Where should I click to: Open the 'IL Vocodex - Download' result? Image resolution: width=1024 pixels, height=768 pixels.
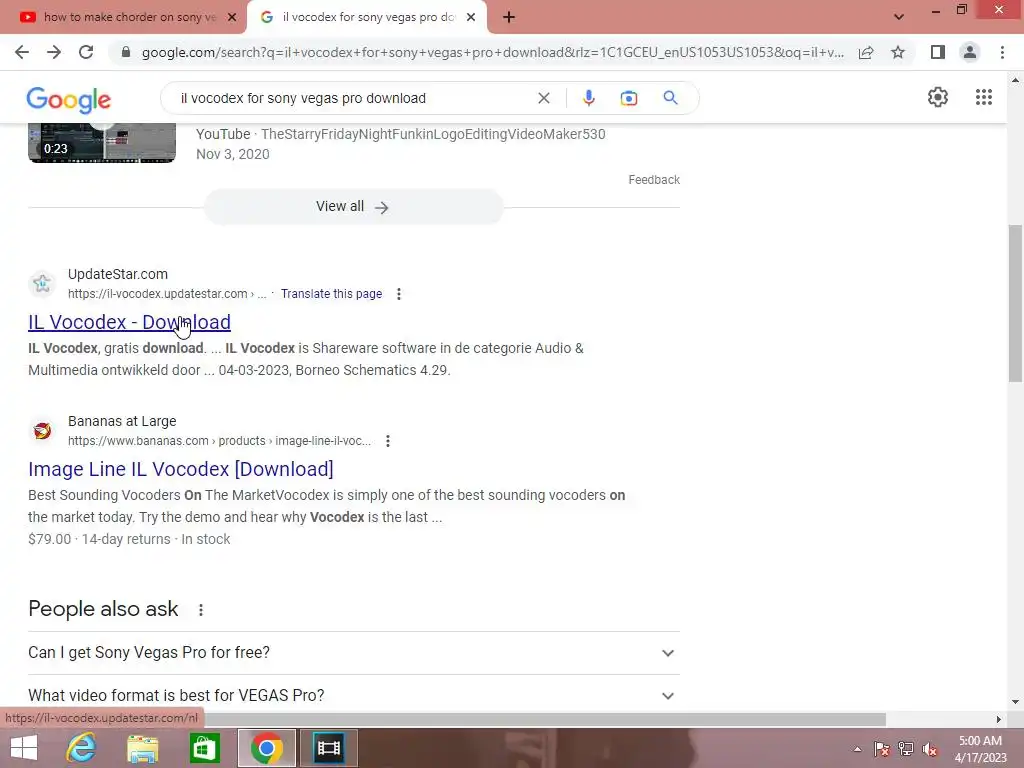[x=129, y=322]
